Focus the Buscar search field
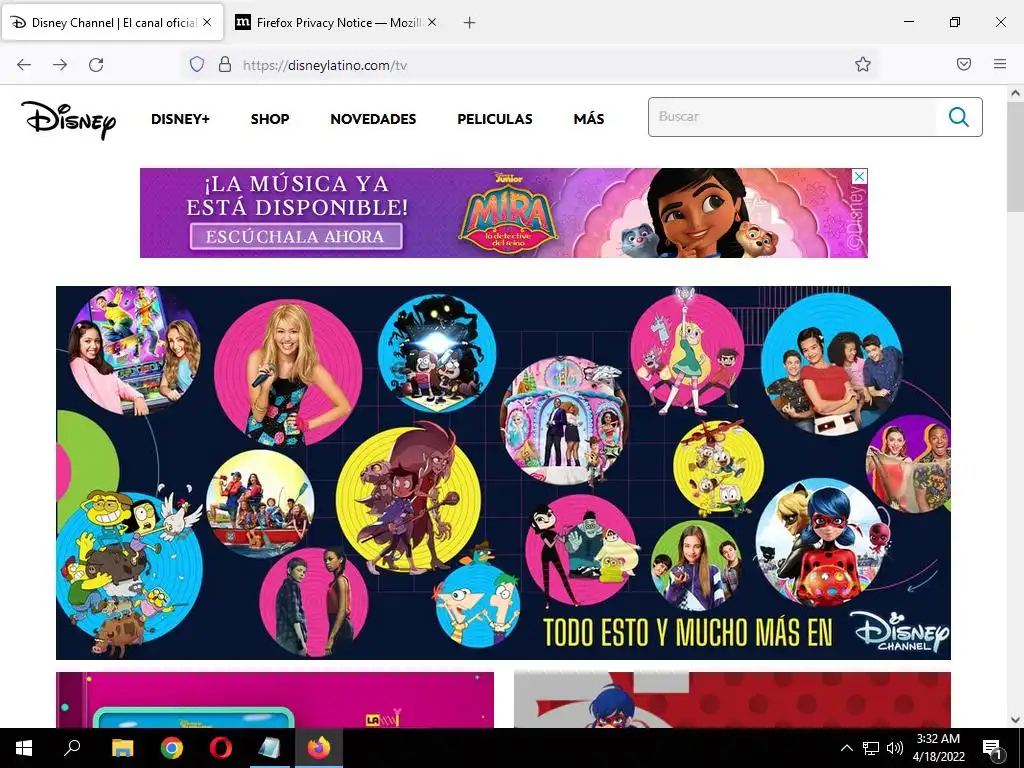This screenshot has height=768, width=1024. [792, 117]
